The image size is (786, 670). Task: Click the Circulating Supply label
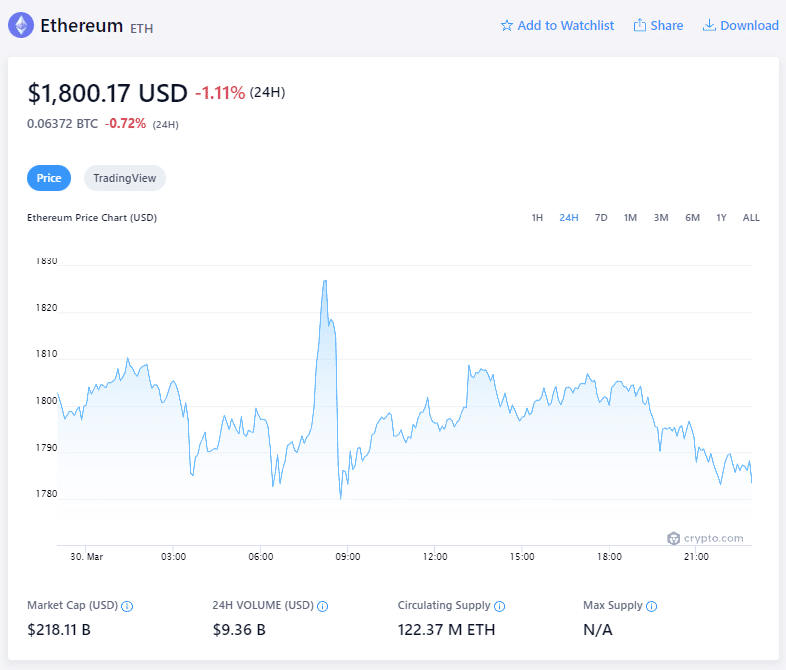444,605
